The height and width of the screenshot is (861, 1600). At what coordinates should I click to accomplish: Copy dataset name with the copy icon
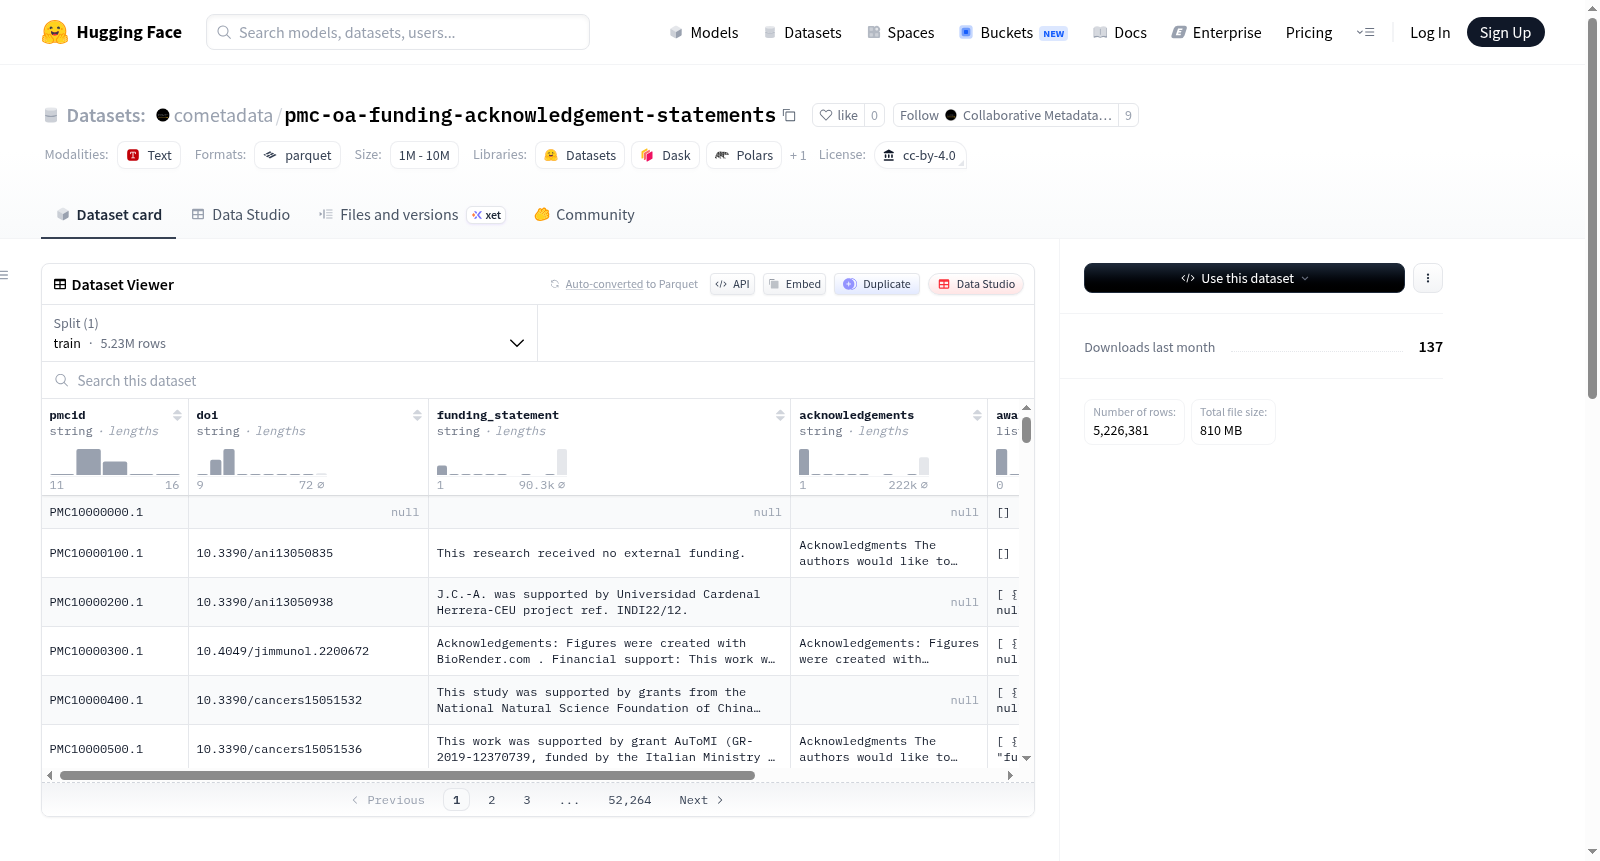coord(789,115)
